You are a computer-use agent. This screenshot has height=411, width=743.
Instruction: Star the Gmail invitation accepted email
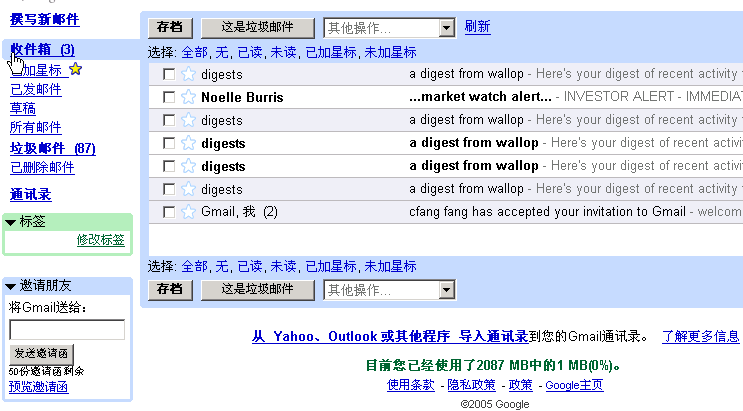pyautogui.click(x=188, y=212)
